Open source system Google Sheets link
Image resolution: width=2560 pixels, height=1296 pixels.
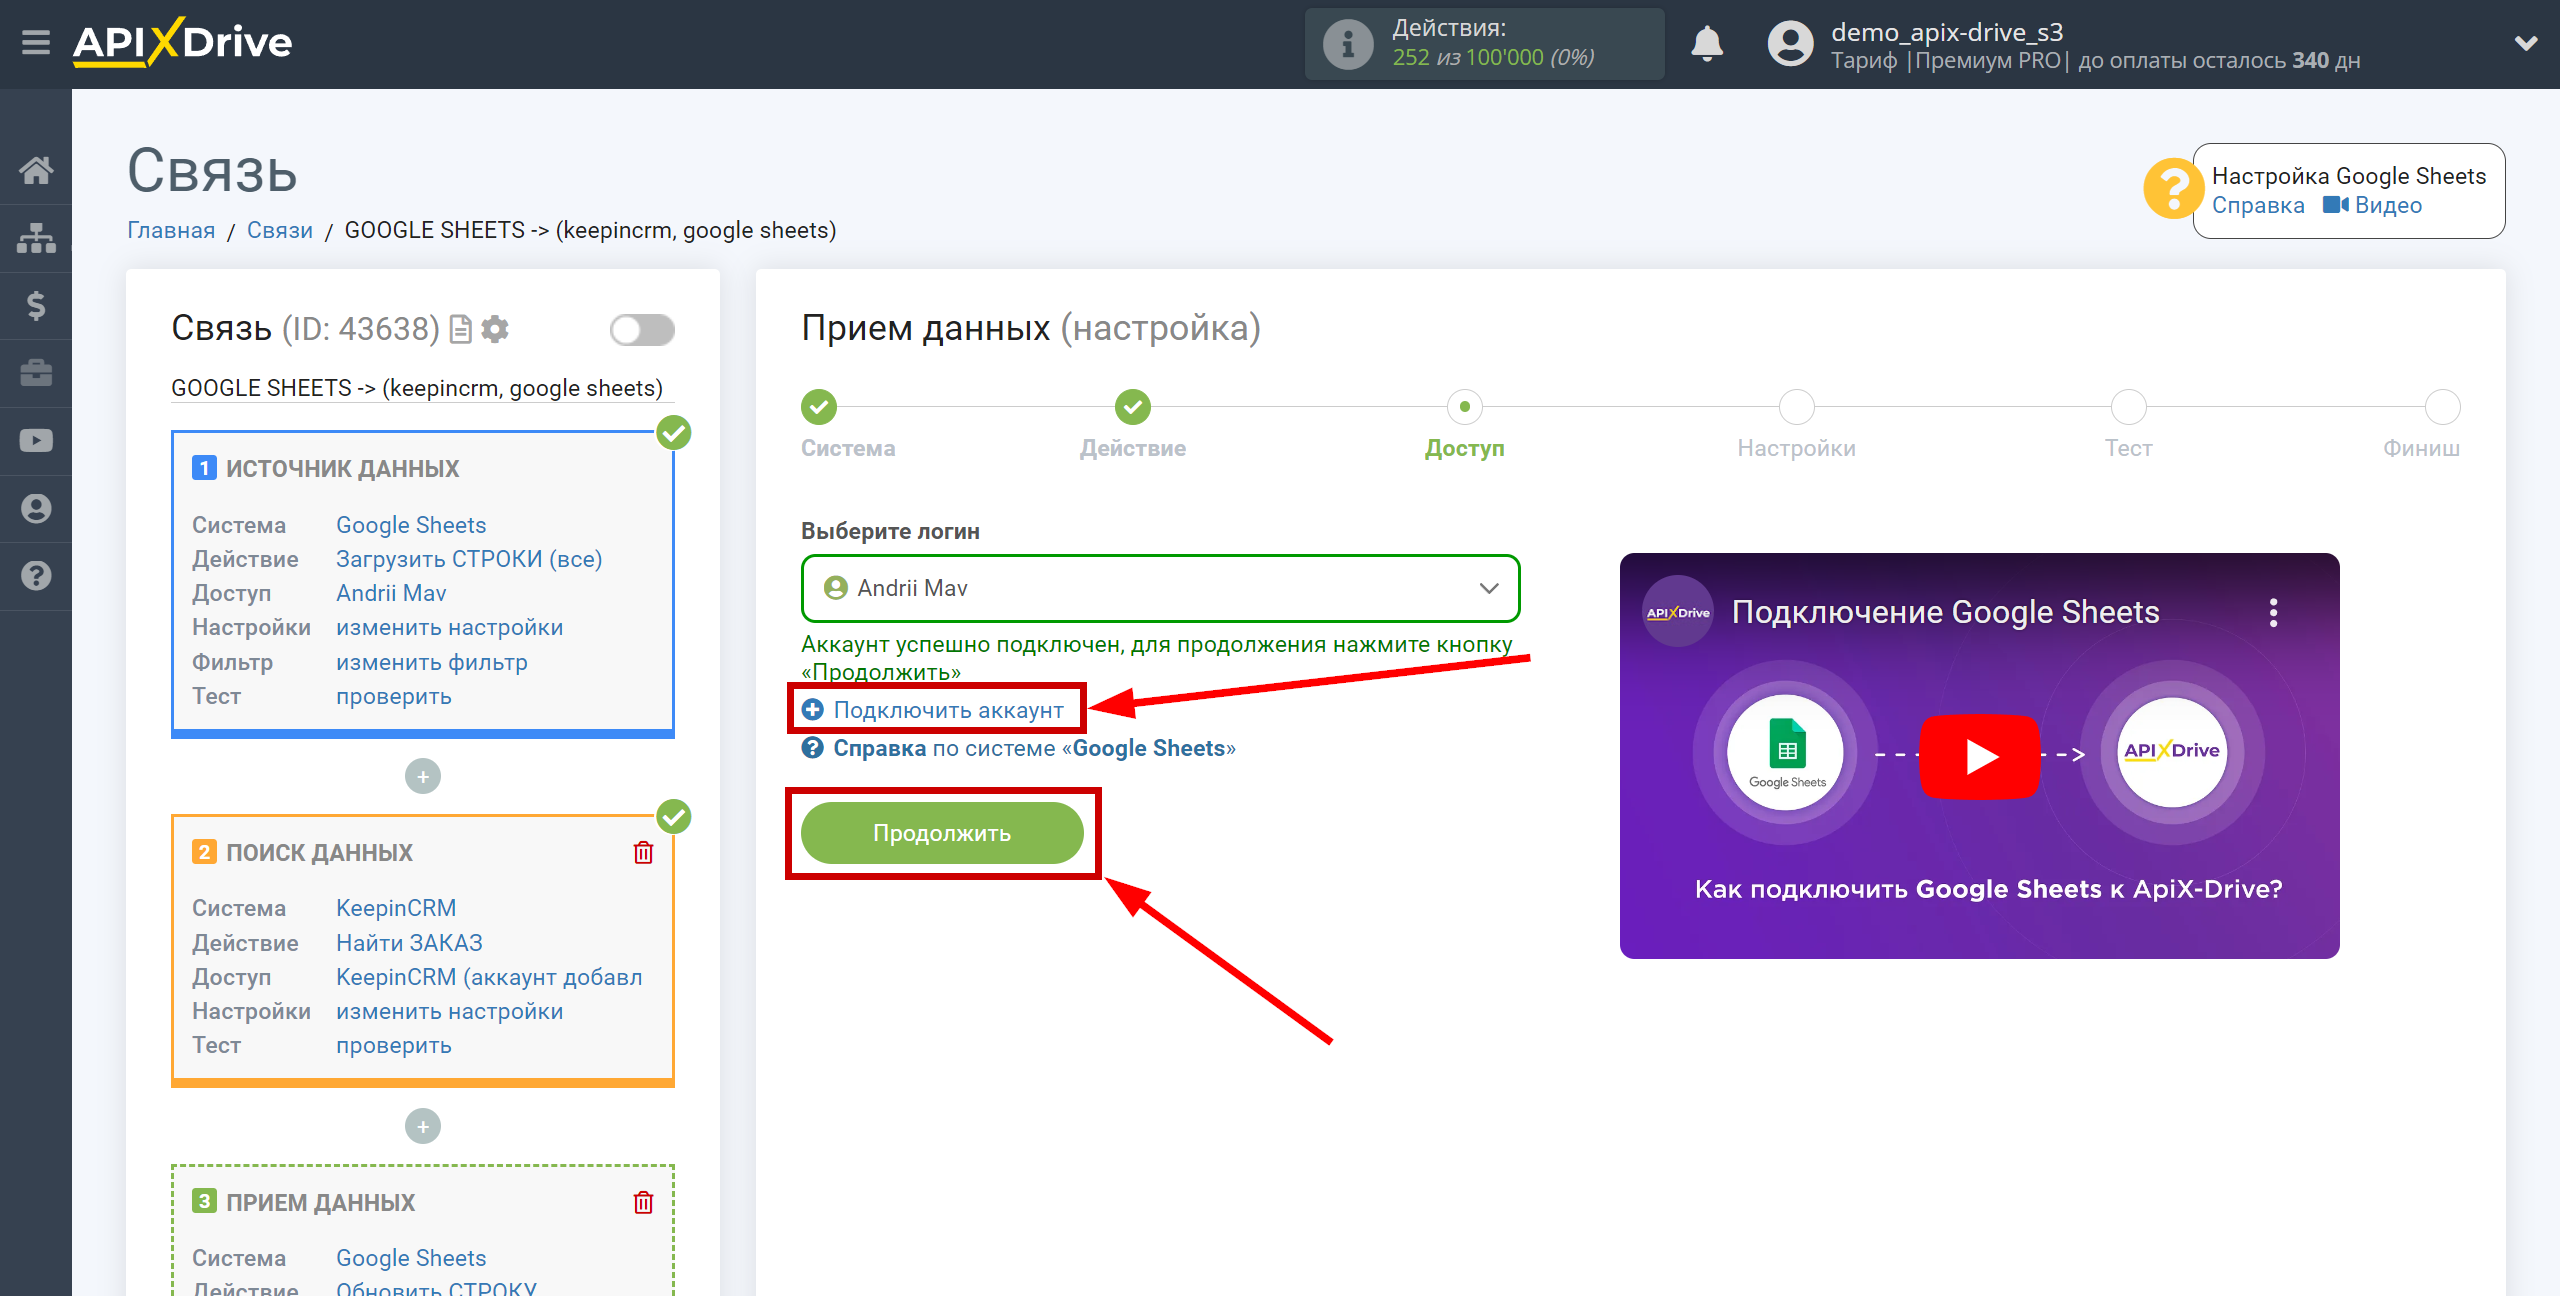pos(411,525)
